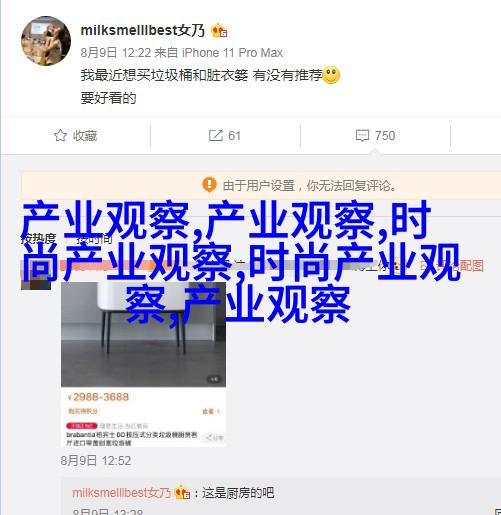Click the VIP badge beside the post author's name
The height and width of the screenshot is (515, 501).
pos(220,31)
